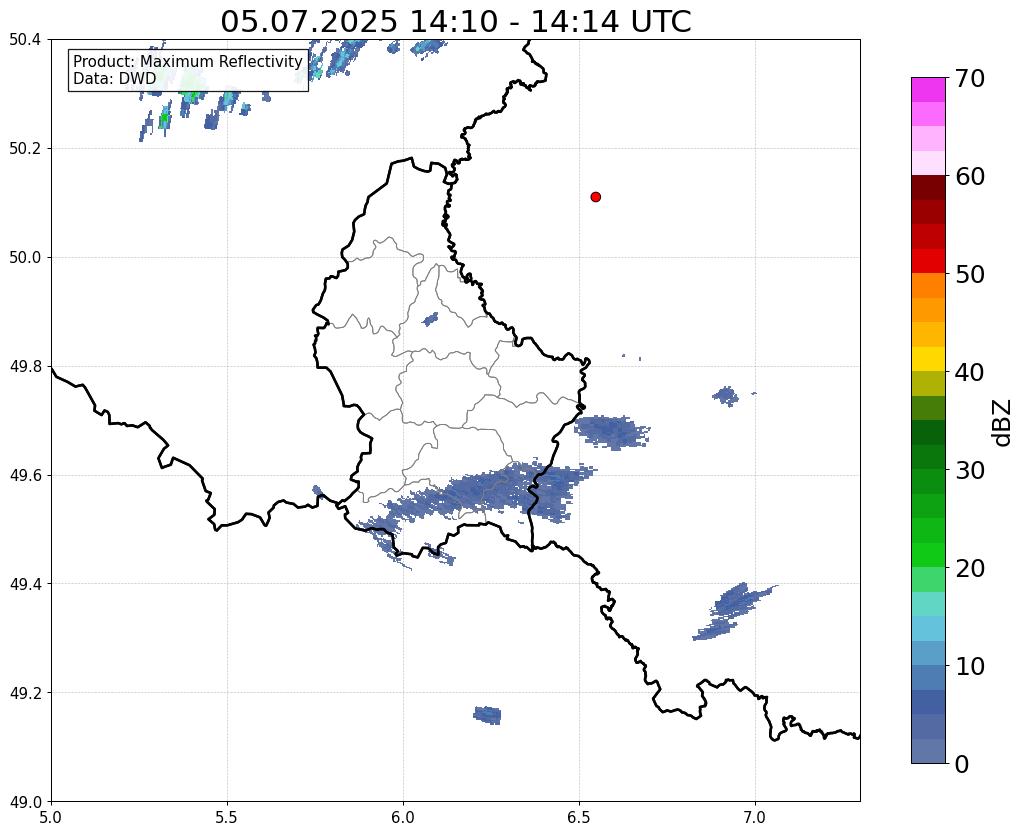The width and height of the screenshot is (1023, 834).
Task: Click the 0 tick label on the colorbar
Action: point(962,764)
